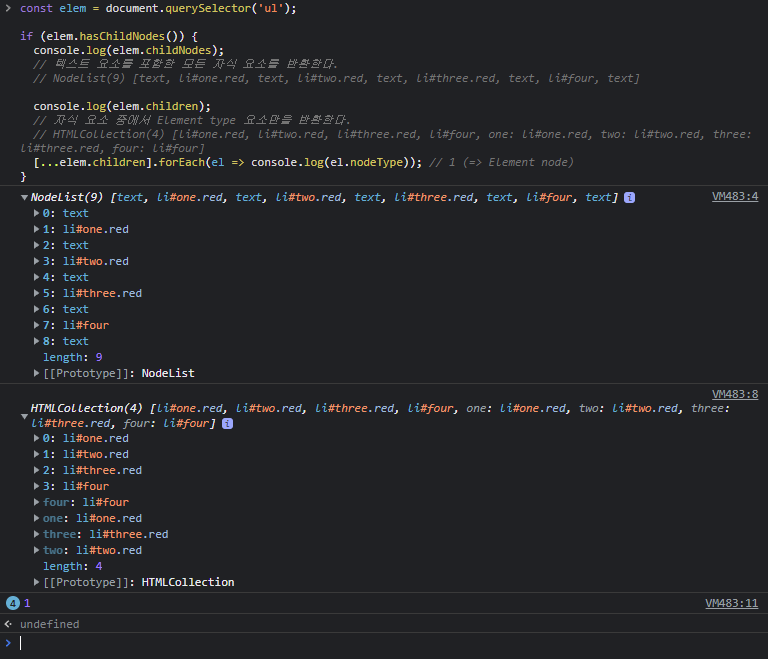Click 'length: 9' in NodeList

pyautogui.click(x=72, y=357)
